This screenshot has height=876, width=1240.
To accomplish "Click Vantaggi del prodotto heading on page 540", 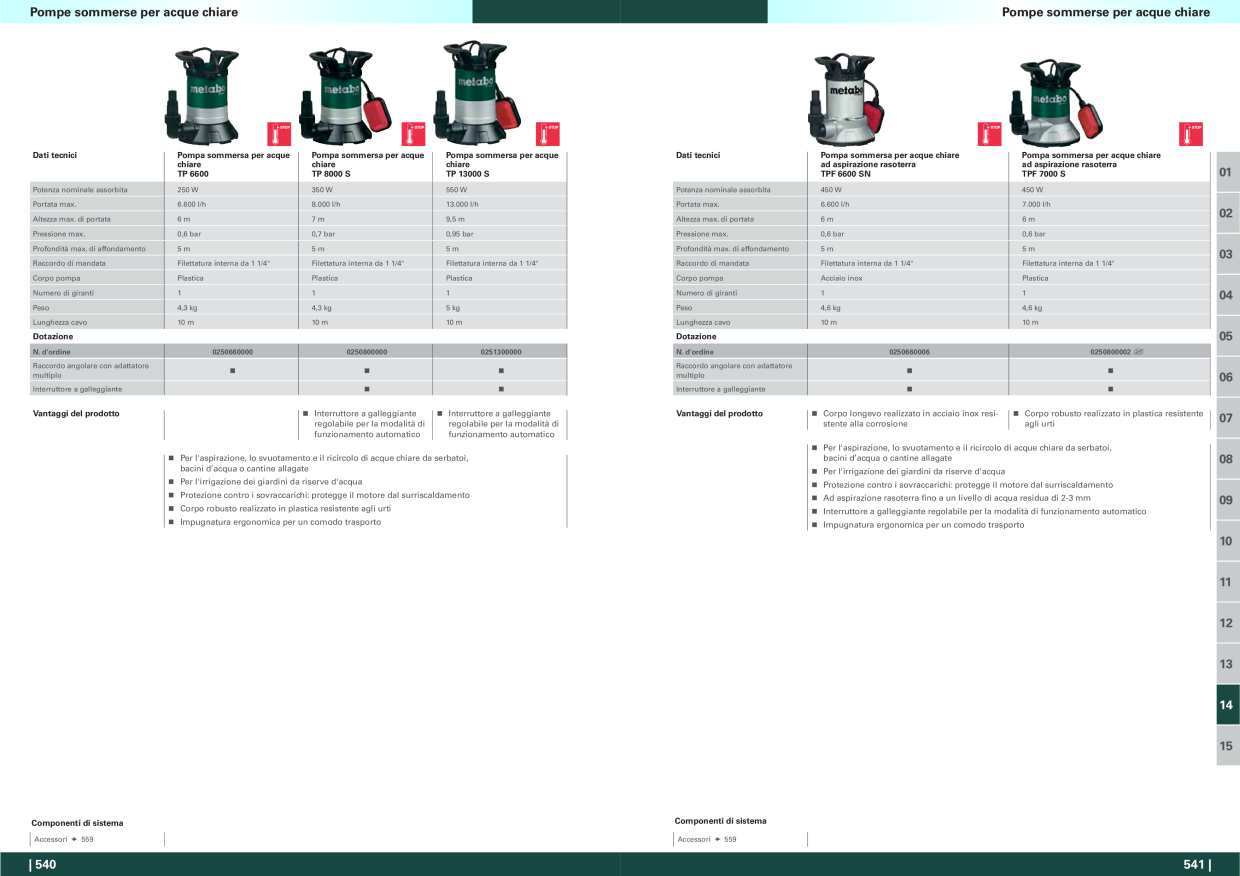I will click(76, 413).
